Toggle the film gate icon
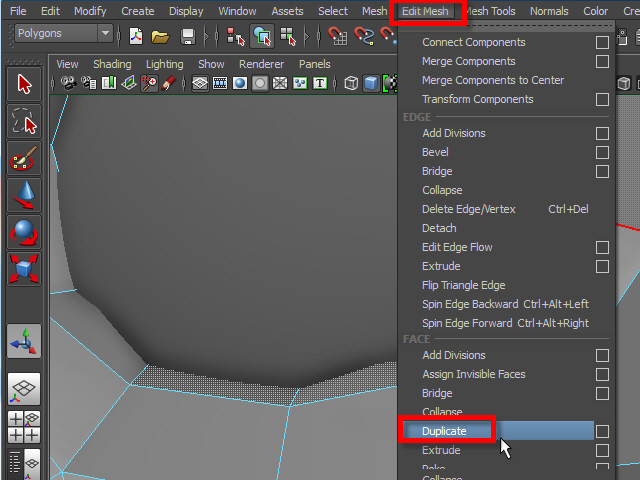640x480 pixels. click(x=220, y=83)
